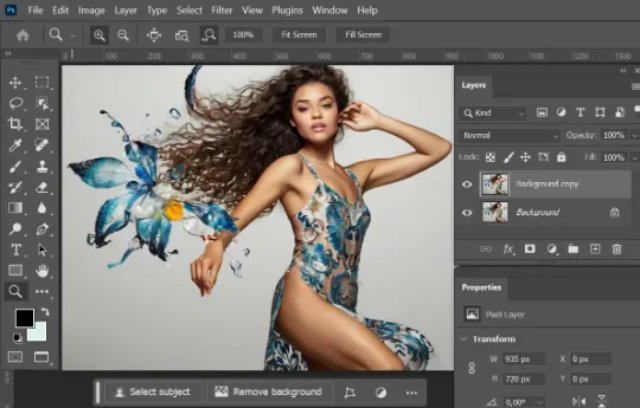Select the Lasso tool
The height and width of the screenshot is (408, 640).
coord(16,103)
